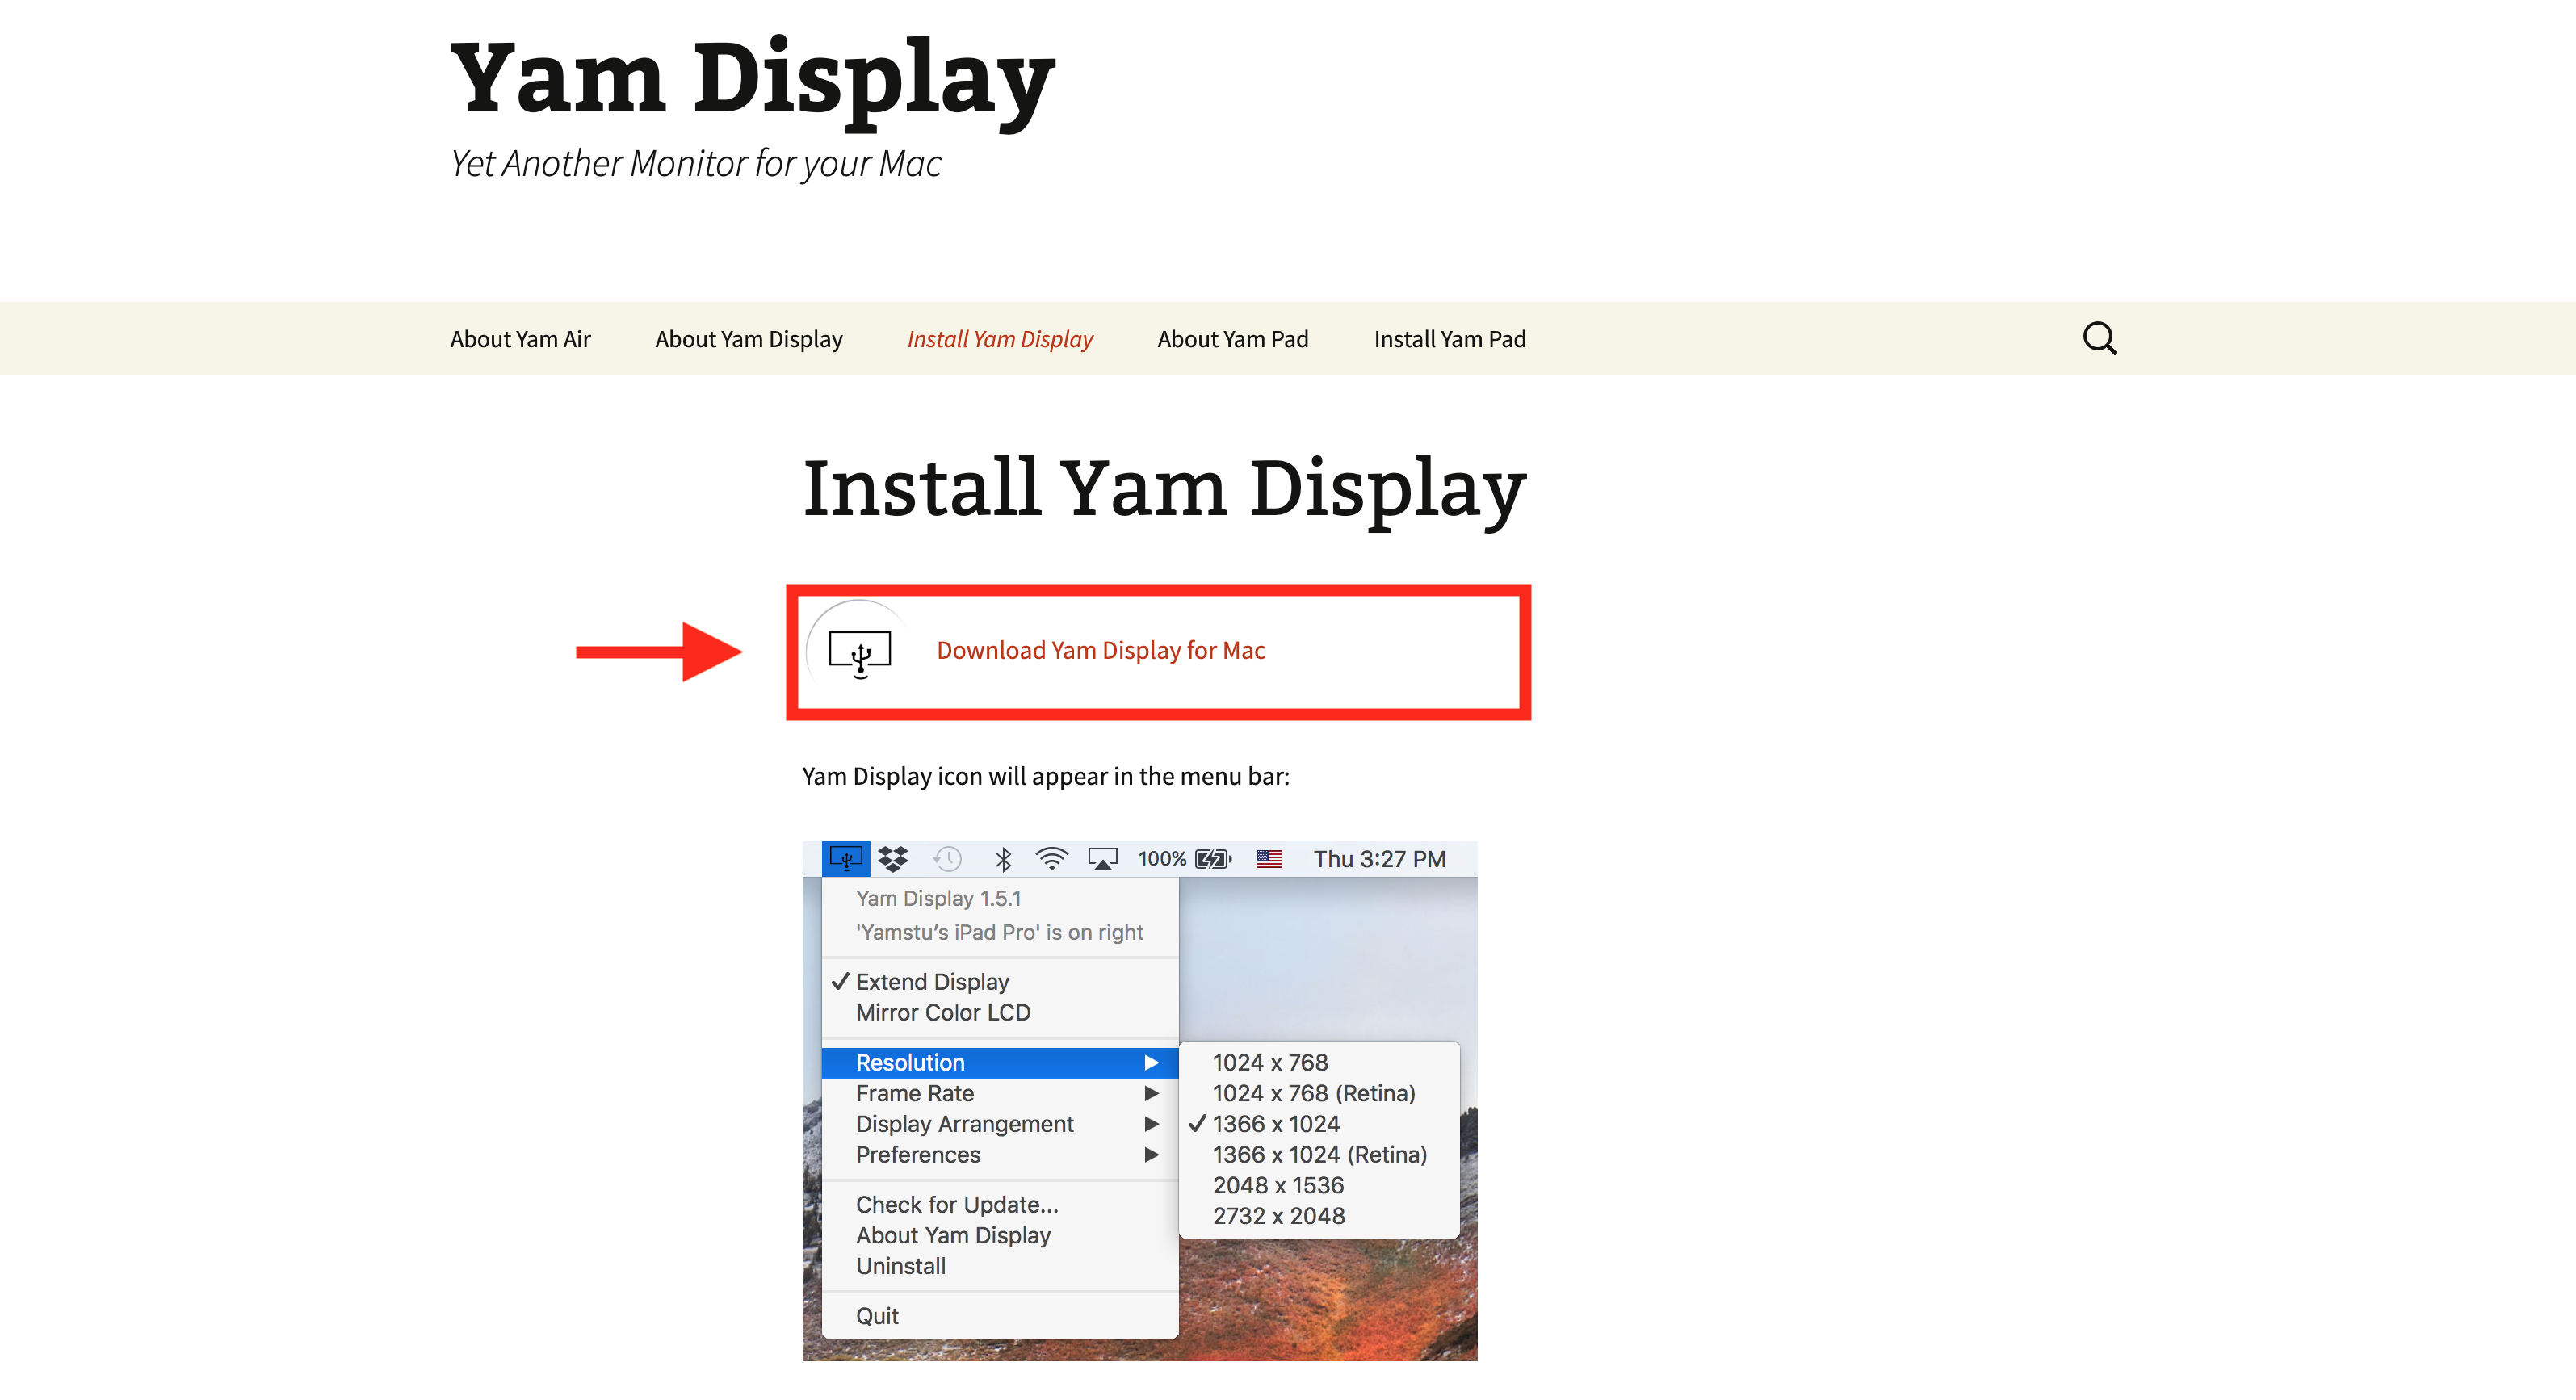Click Yam Display 1.5.1 version text
Image resolution: width=2576 pixels, height=1400 pixels.
click(938, 899)
